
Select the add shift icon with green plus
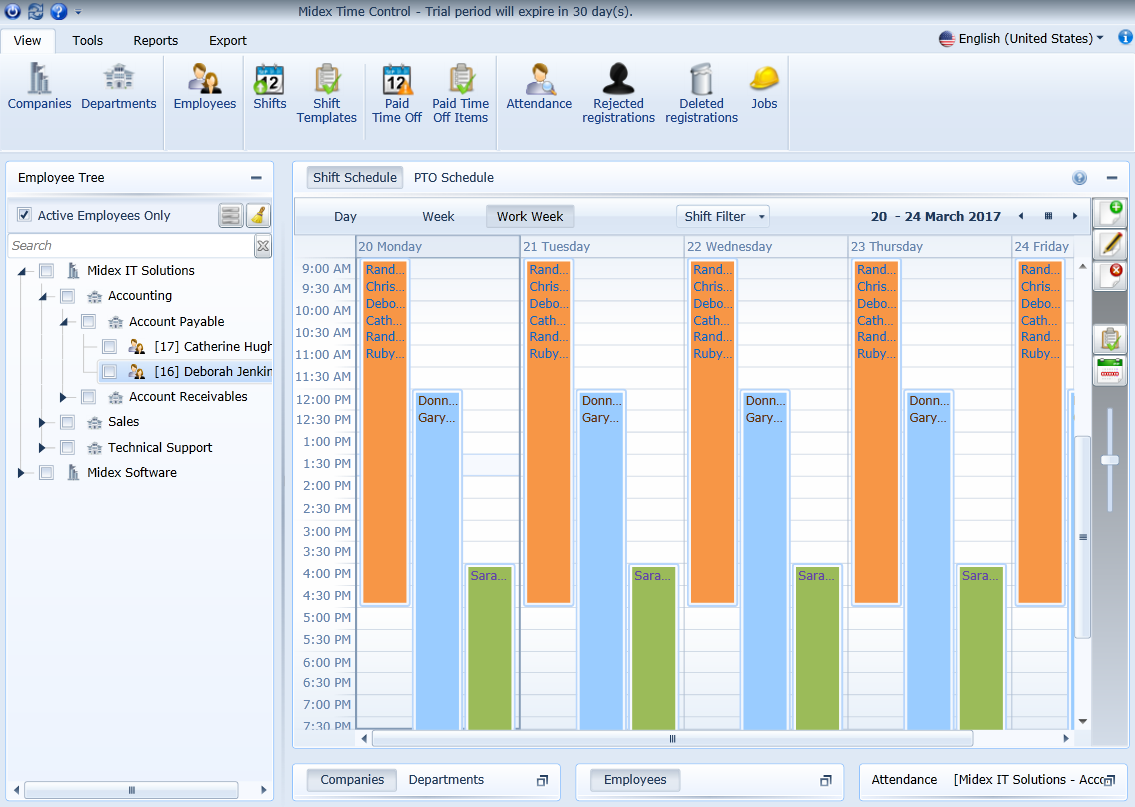(x=1110, y=212)
